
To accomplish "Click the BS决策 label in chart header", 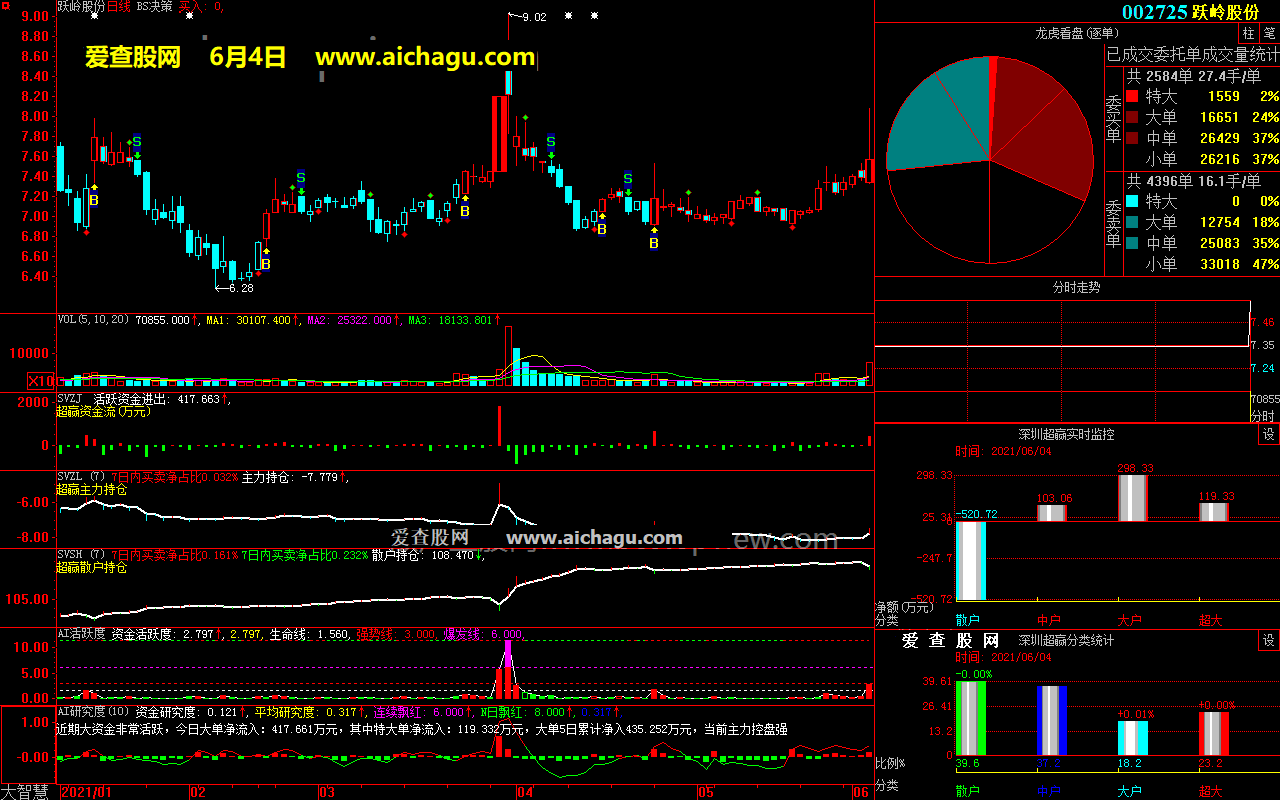I will click(154, 6).
